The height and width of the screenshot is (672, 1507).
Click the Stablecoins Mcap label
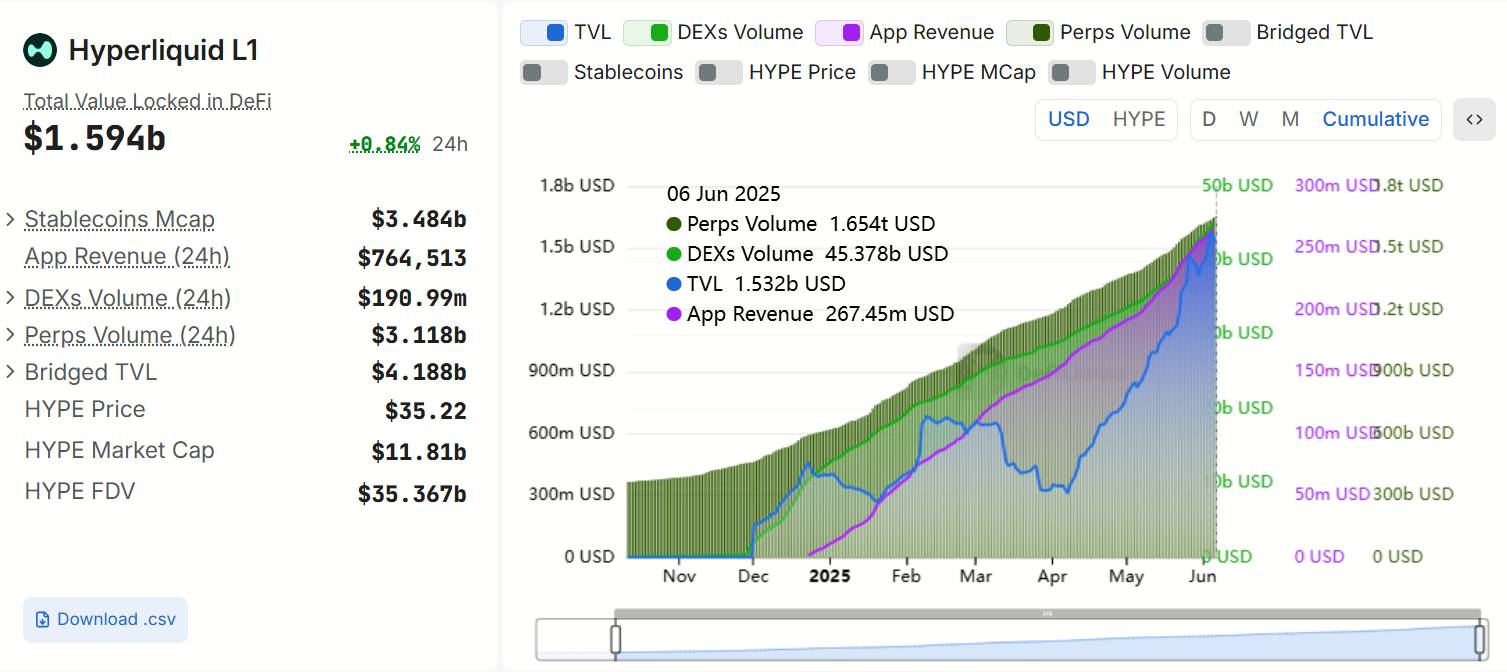120,220
